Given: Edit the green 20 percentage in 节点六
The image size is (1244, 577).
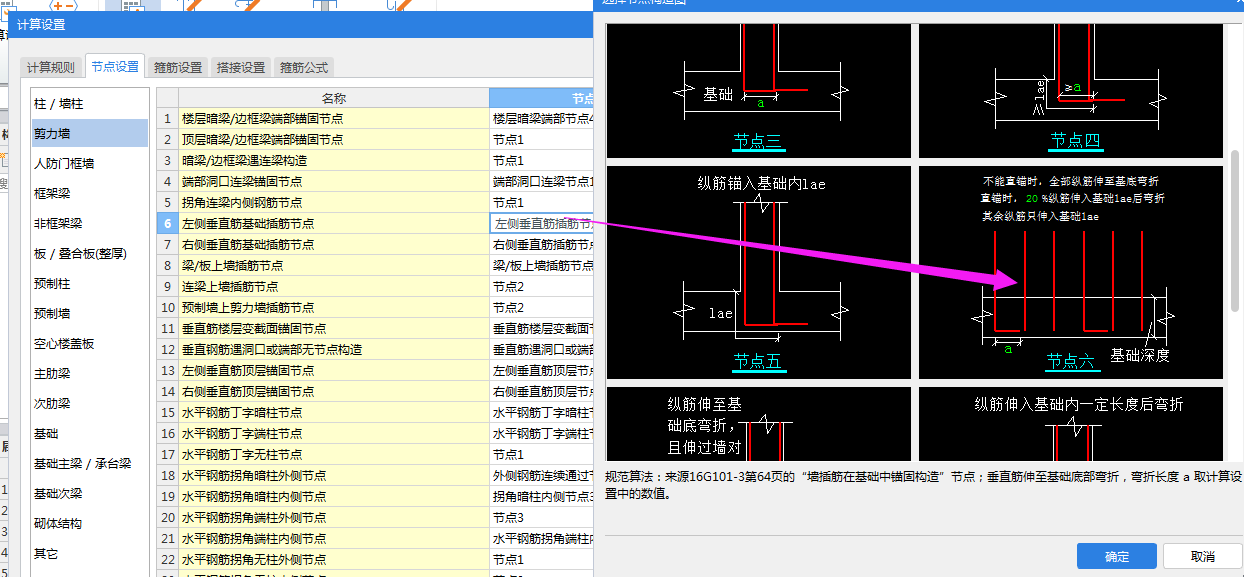Looking at the screenshot, I should click(x=1034, y=199).
